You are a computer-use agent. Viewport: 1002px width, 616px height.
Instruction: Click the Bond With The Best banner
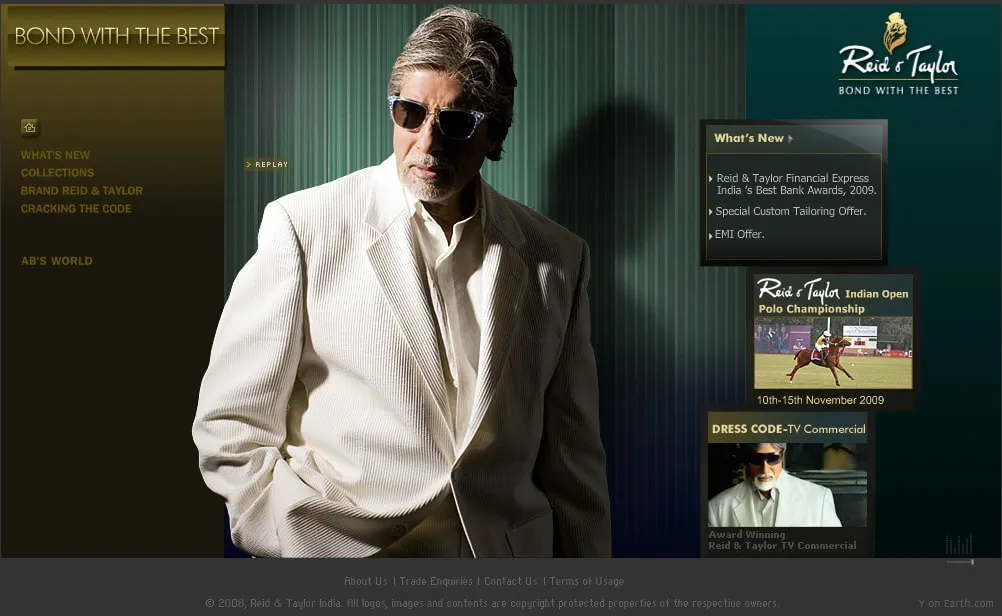116,36
